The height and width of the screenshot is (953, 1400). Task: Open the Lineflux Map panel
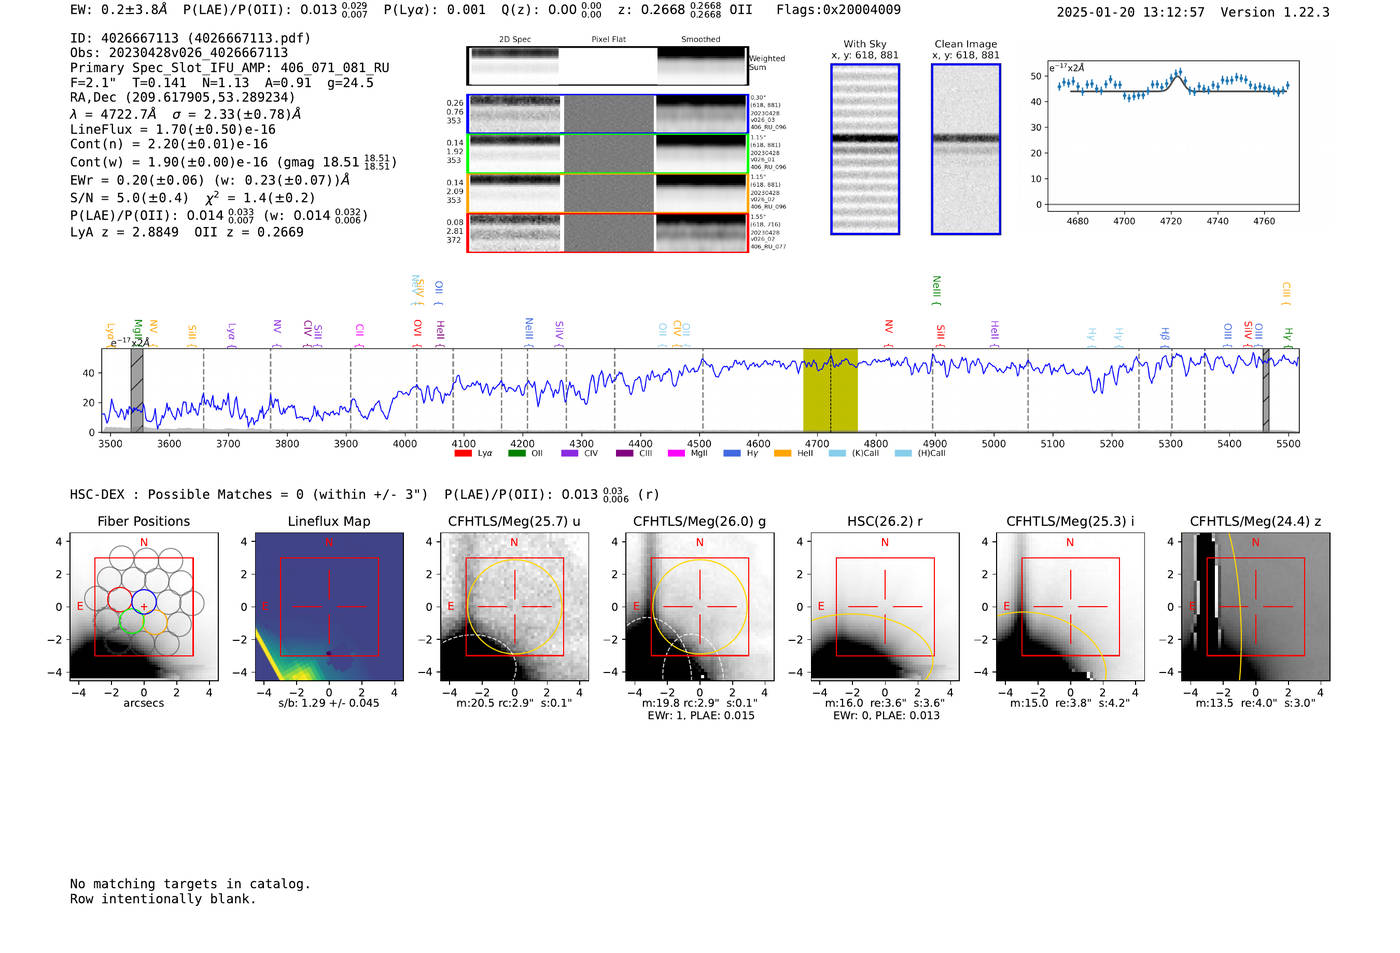coord(329,607)
